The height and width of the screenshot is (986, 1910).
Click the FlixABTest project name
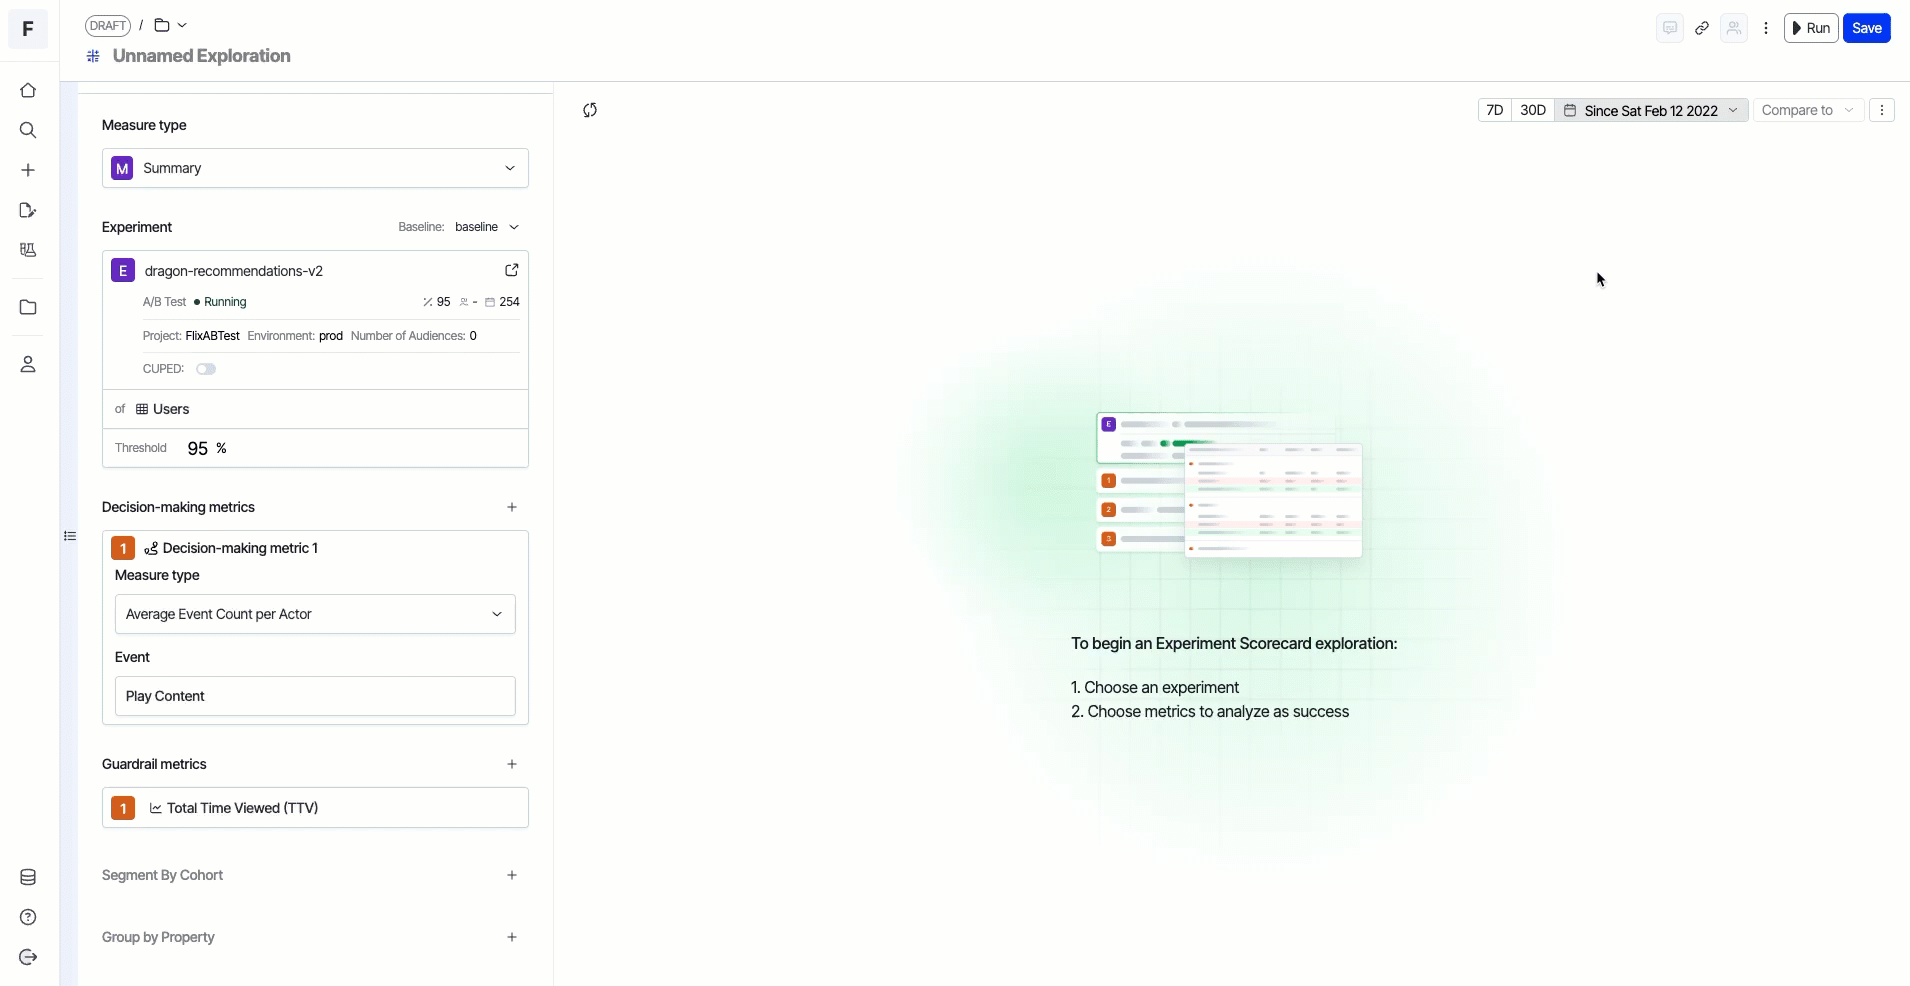click(x=212, y=336)
